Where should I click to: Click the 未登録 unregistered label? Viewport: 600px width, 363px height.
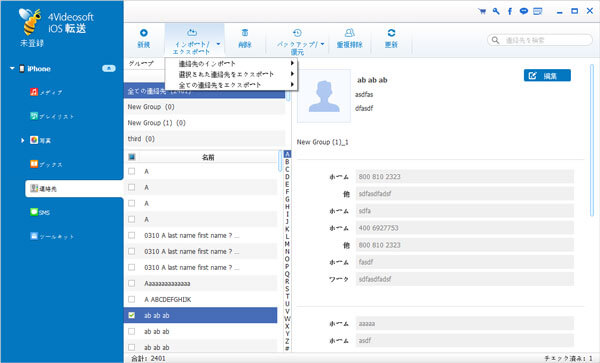pyautogui.click(x=32, y=43)
